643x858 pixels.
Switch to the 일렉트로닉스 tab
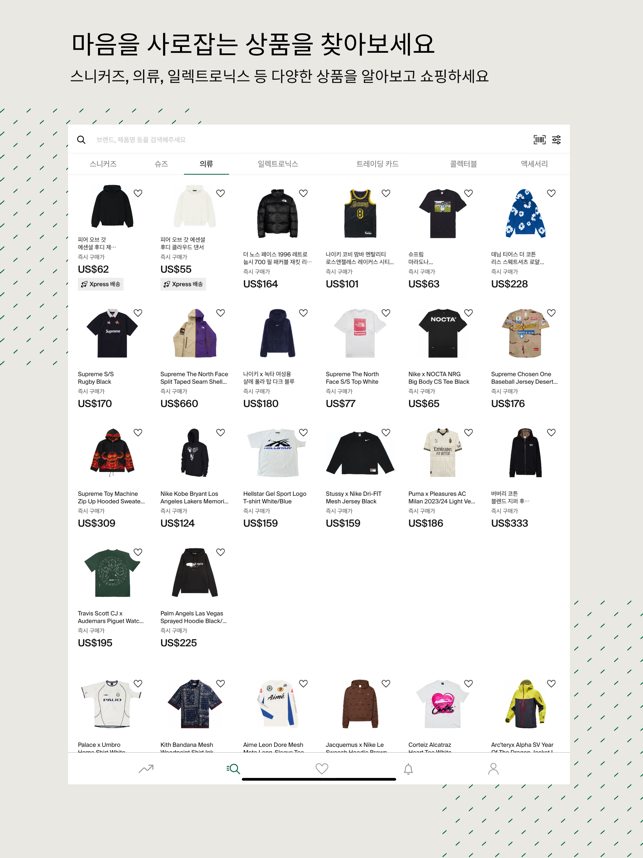pos(278,164)
